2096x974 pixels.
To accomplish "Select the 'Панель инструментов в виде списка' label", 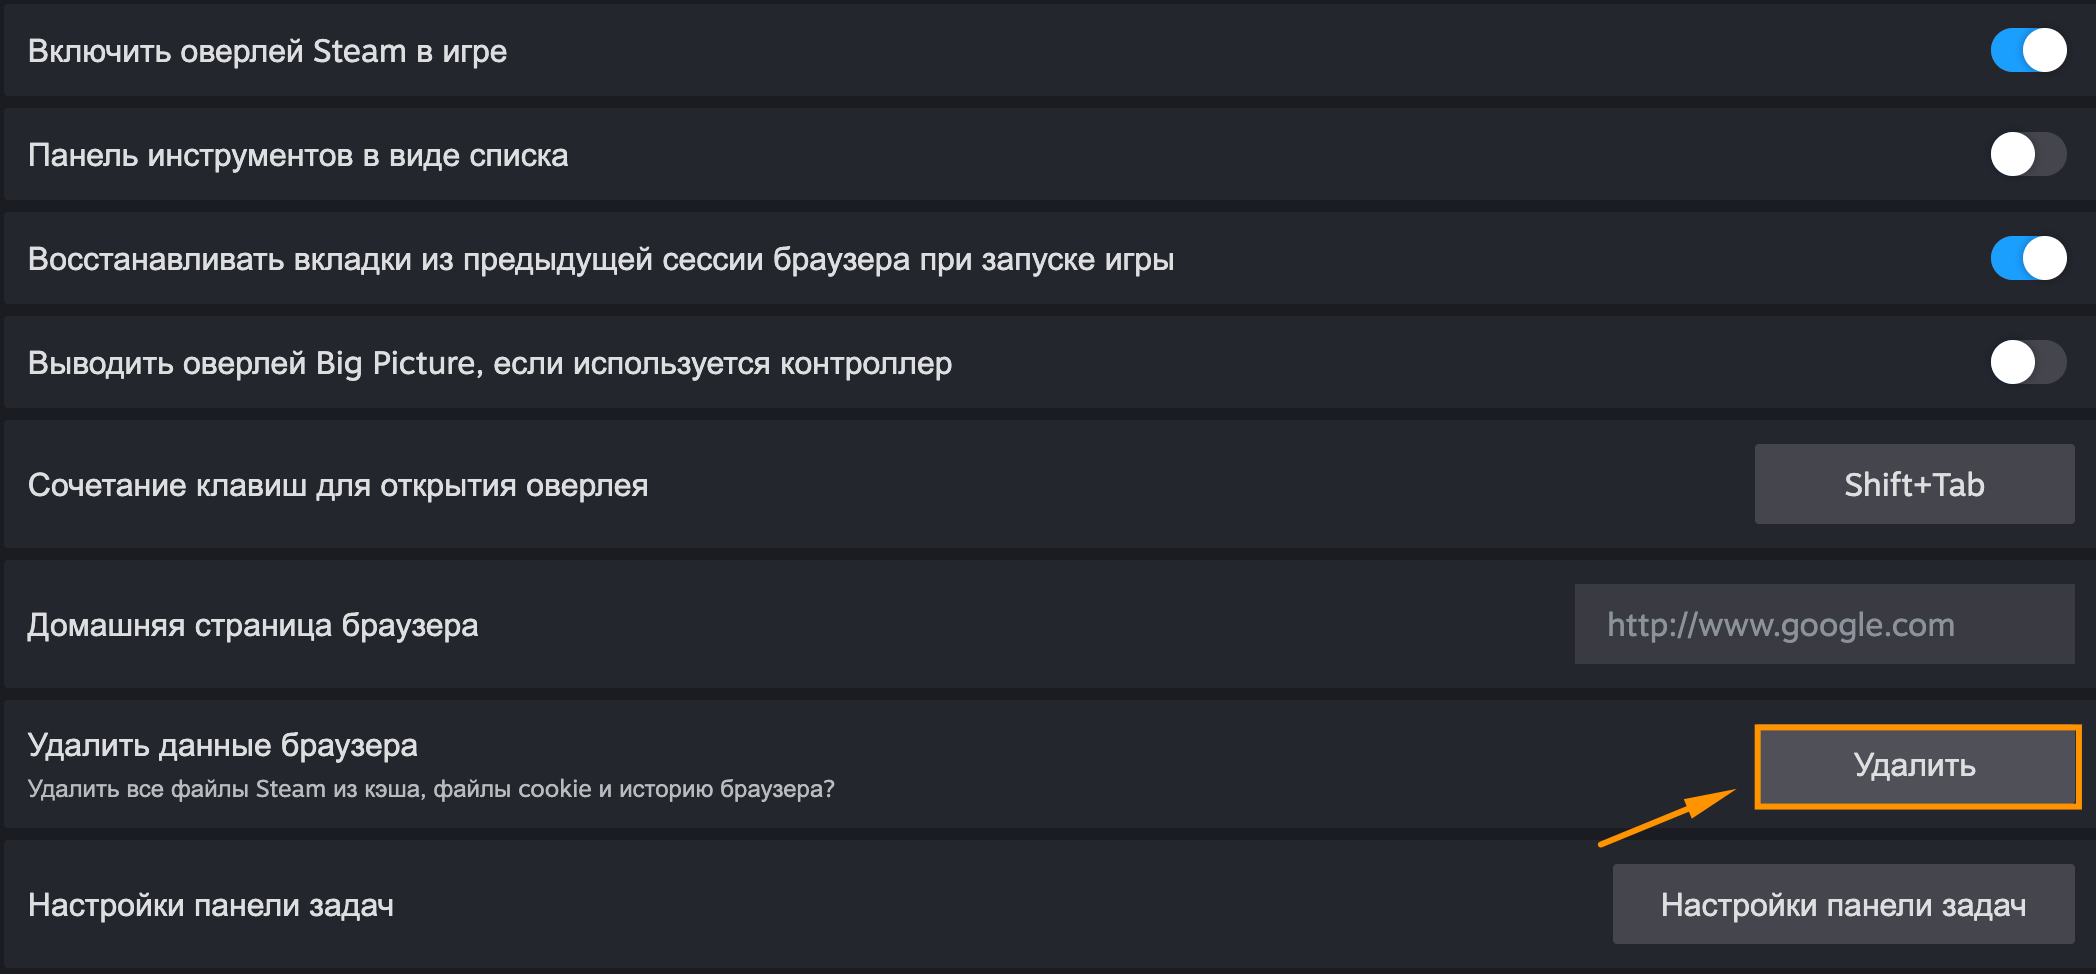I will (x=298, y=155).
